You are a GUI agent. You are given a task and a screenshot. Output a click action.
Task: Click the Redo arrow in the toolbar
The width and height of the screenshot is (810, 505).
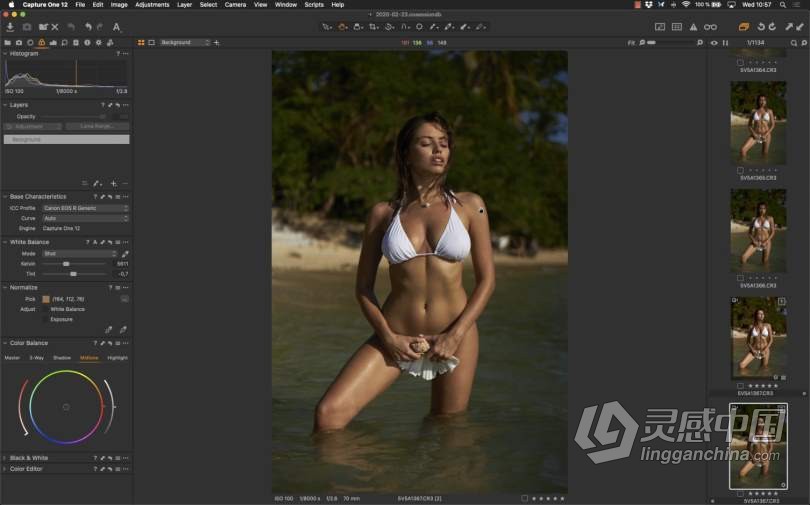click(x=100, y=27)
